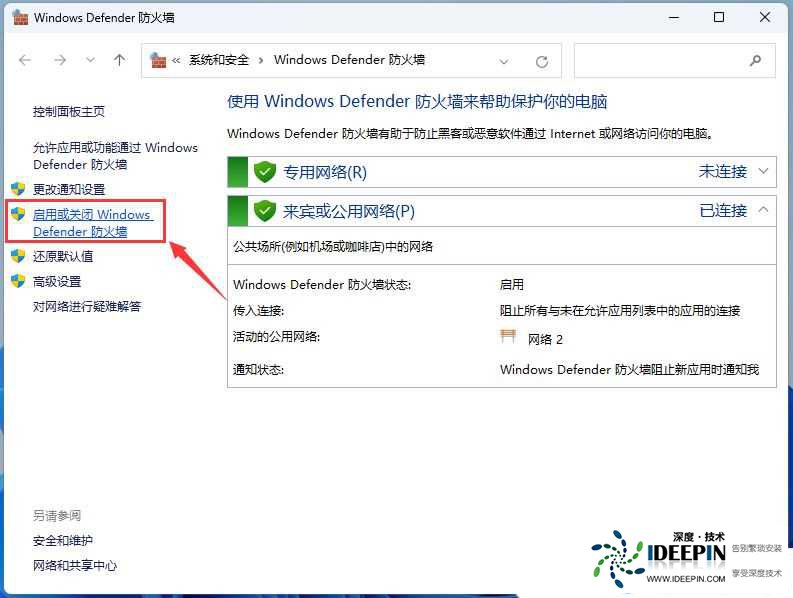
Task: Click 通知状态: label
Action: coord(258,370)
